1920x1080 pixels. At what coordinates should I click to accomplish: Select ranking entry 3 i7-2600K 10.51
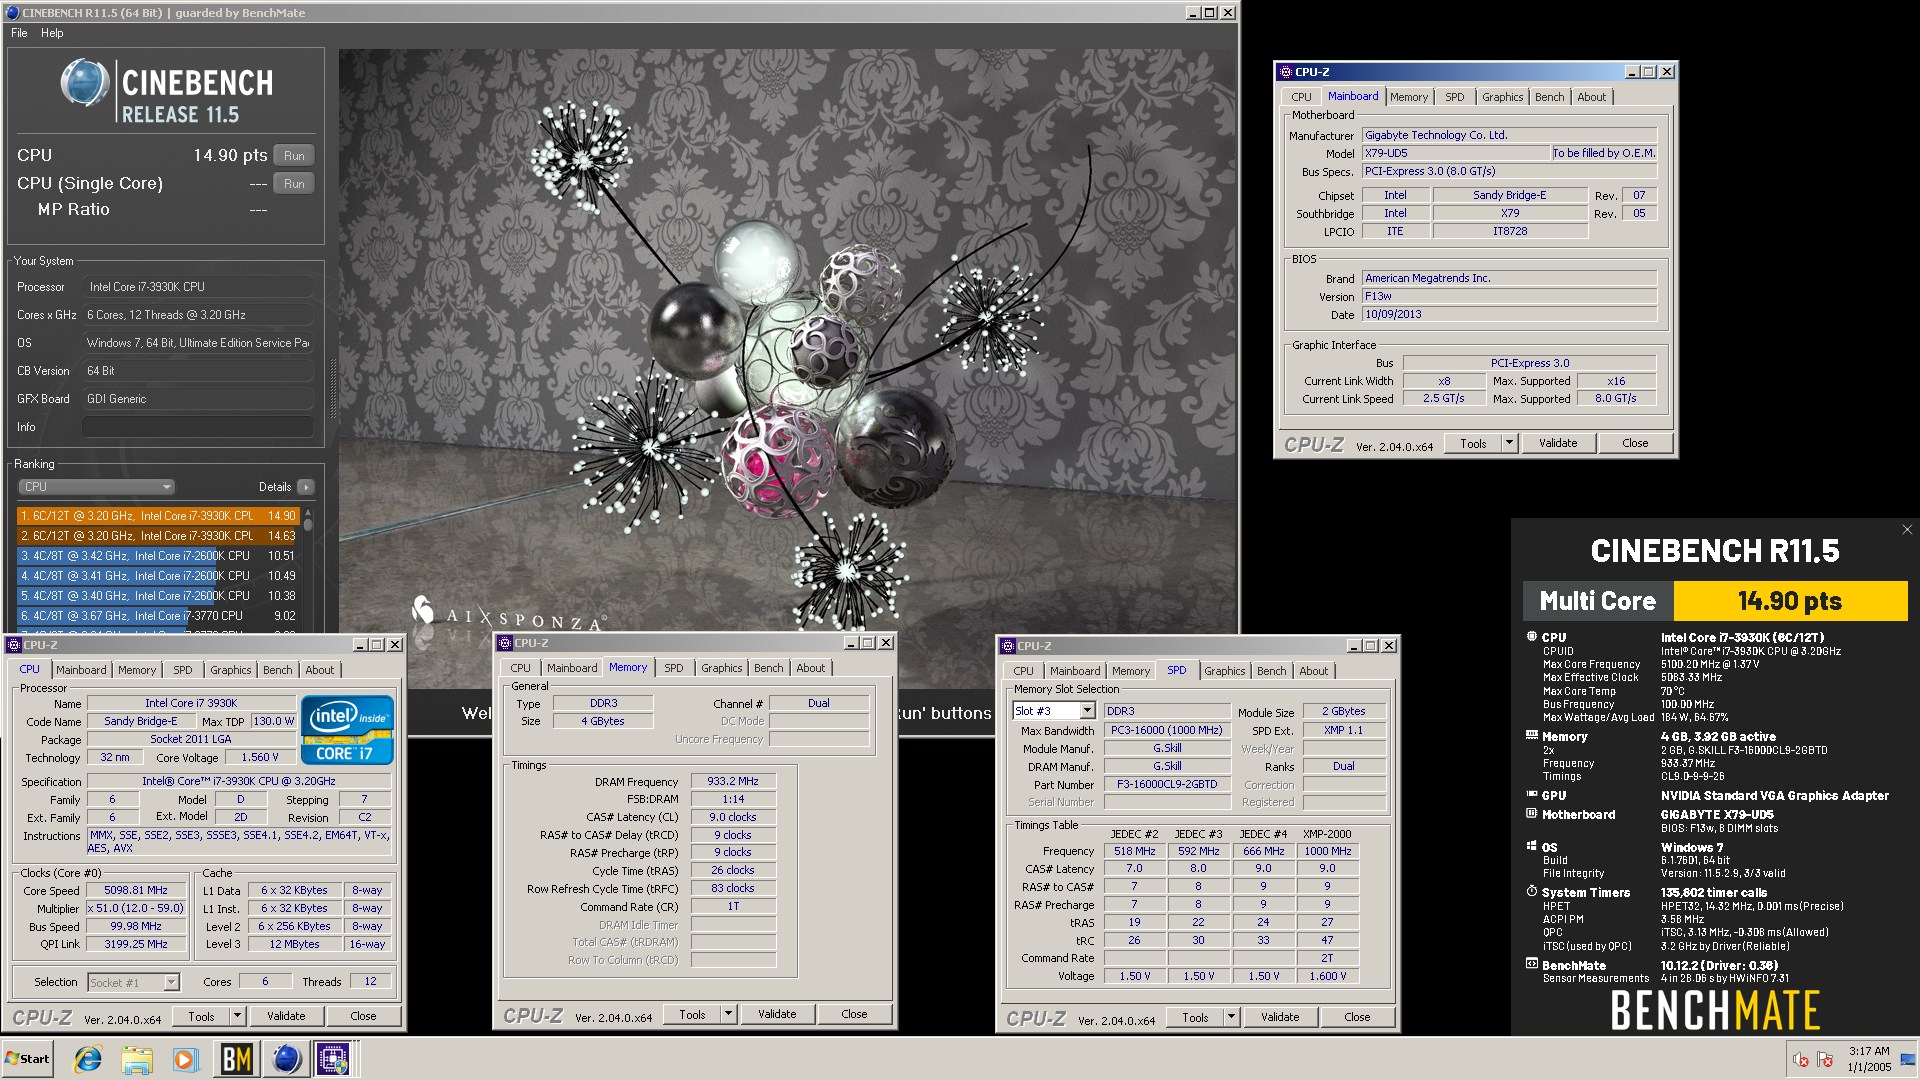coord(158,556)
